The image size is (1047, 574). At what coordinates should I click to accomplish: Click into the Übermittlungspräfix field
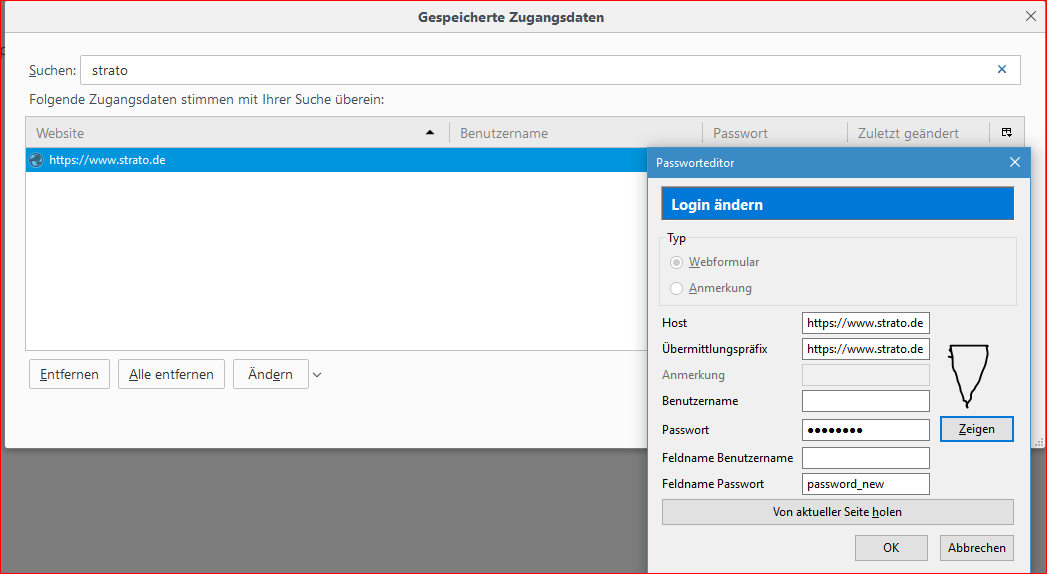tap(865, 349)
